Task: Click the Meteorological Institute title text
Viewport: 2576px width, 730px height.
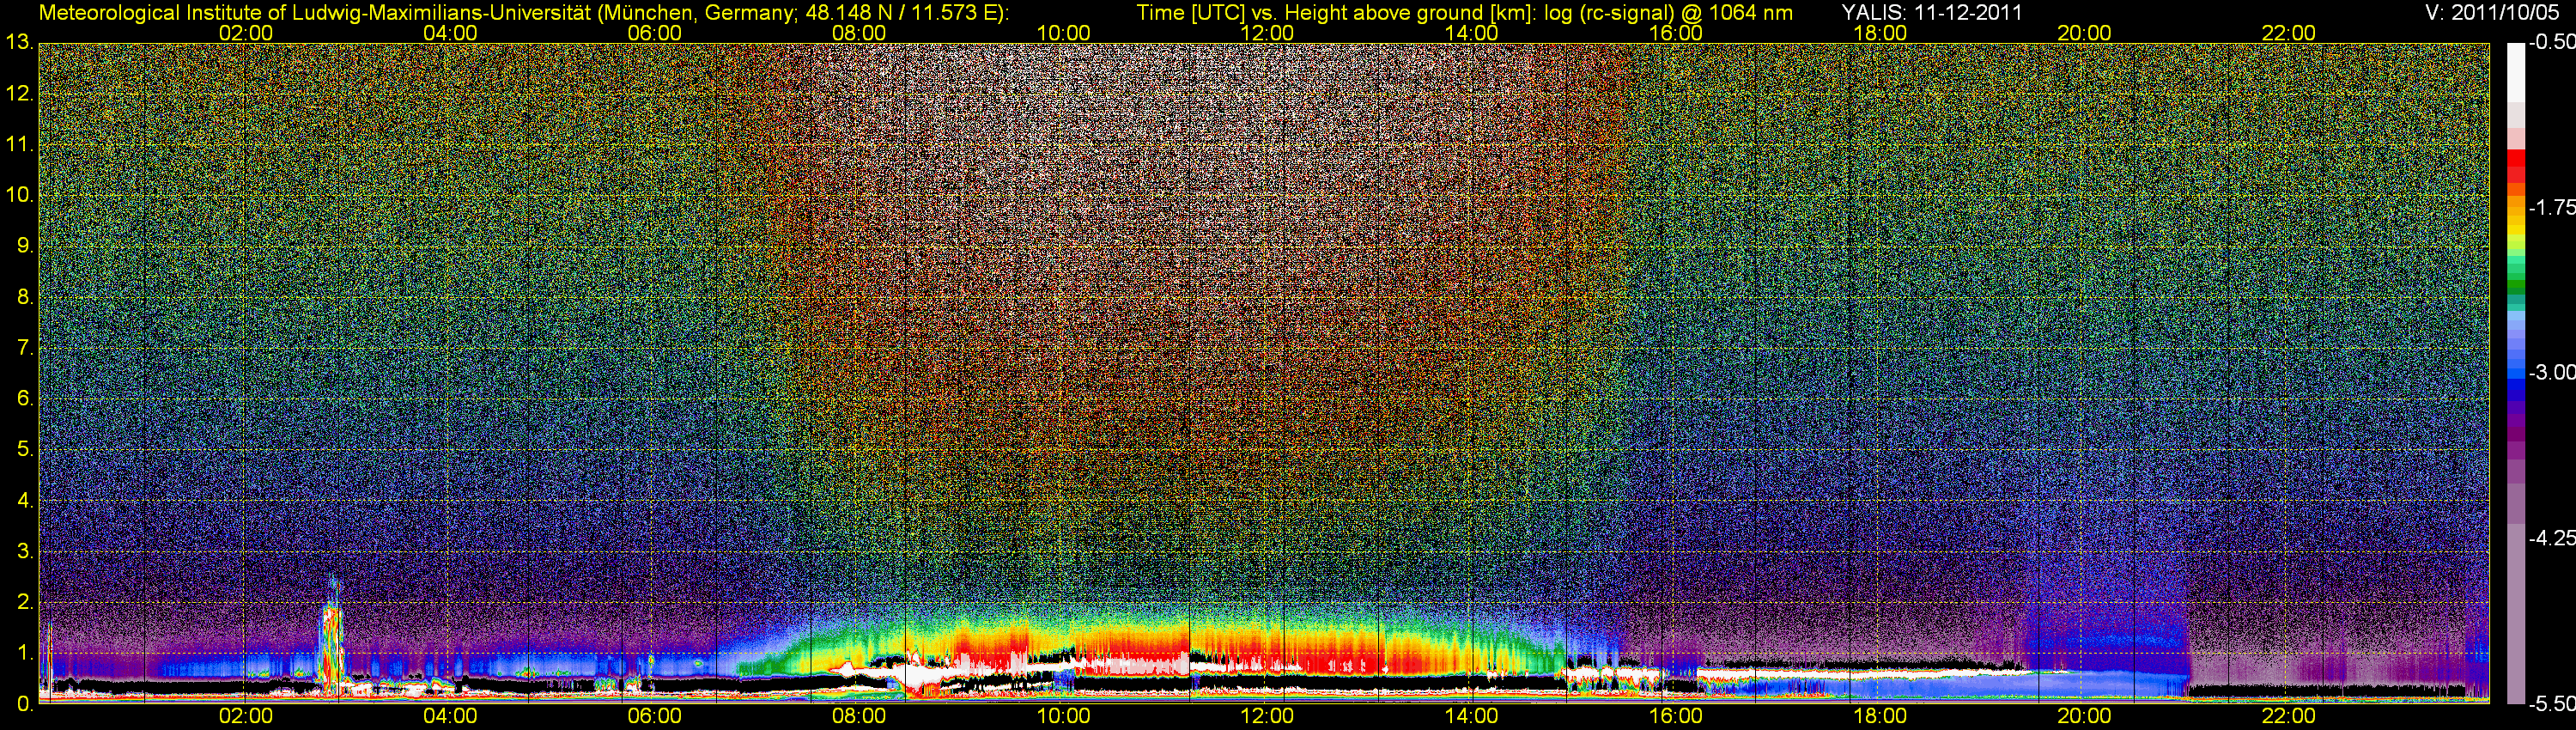Action: tap(524, 12)
